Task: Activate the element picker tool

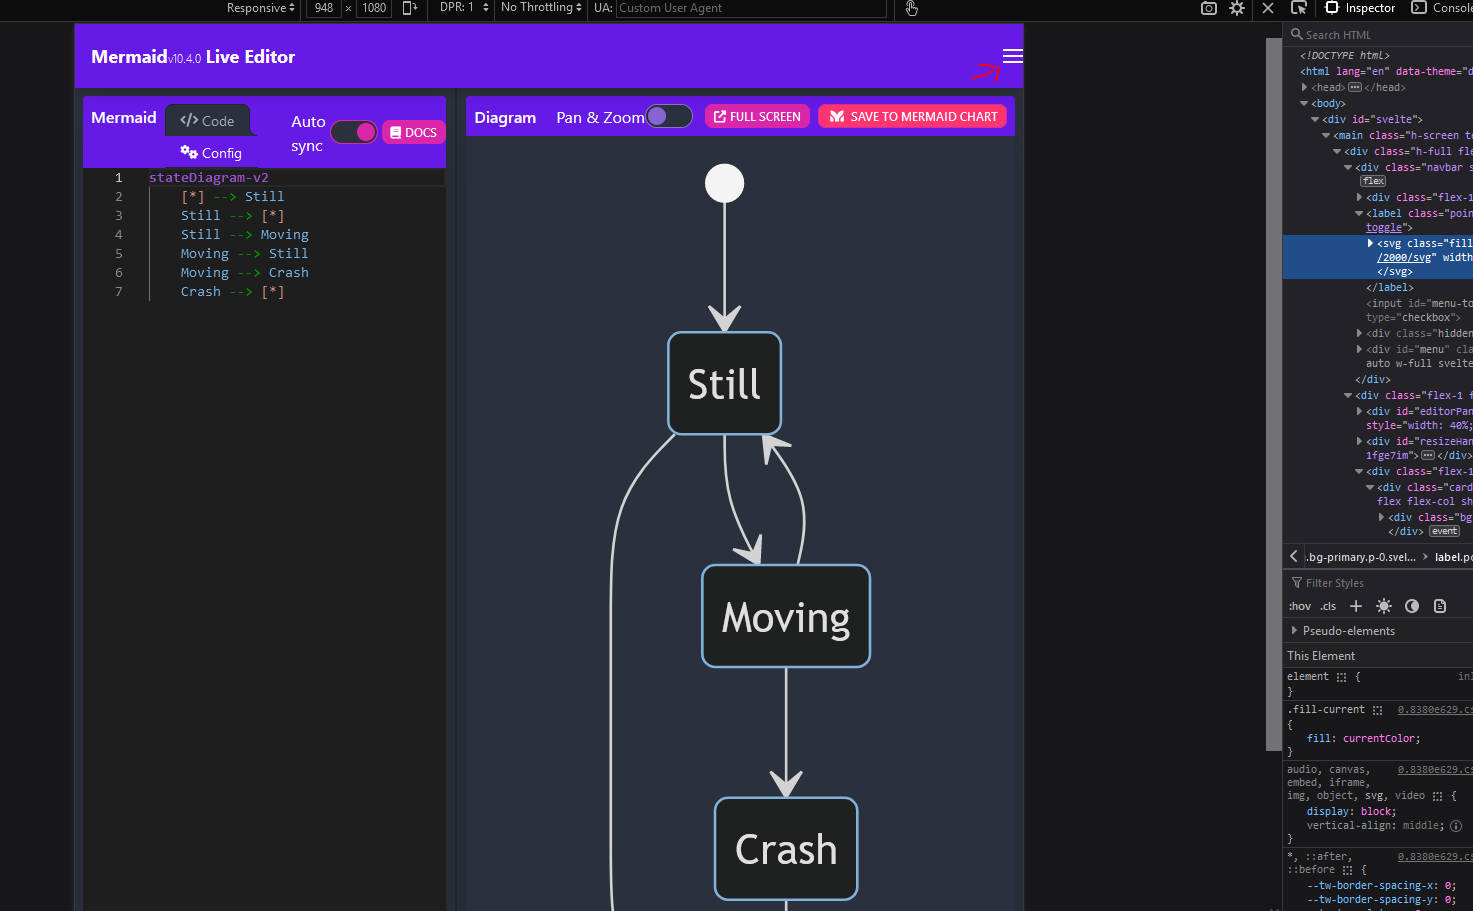Action: tap(1299, 8)
